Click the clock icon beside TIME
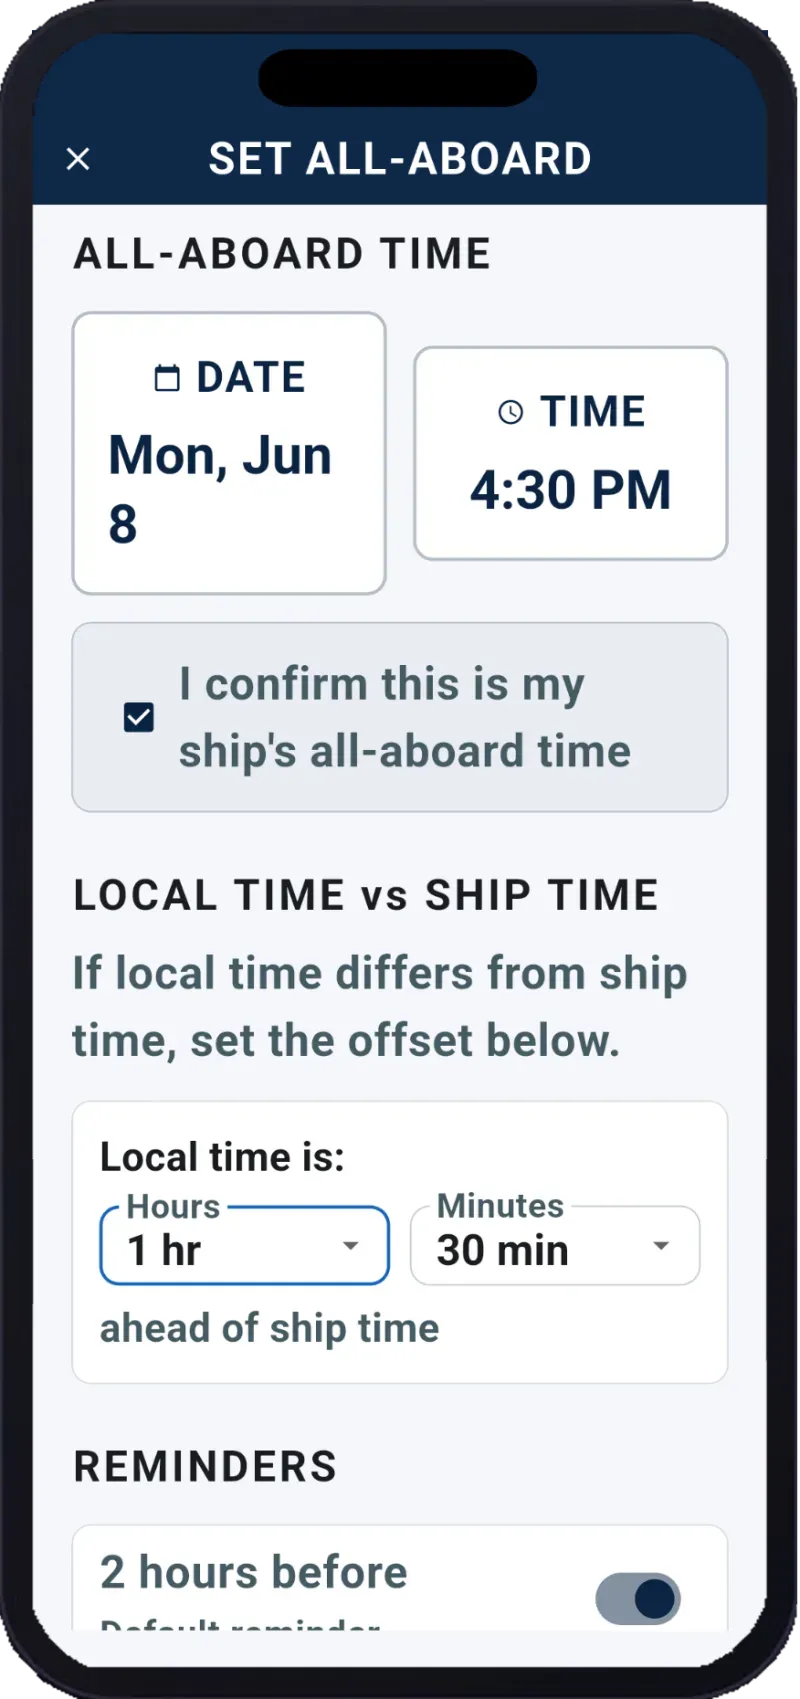 510,411
